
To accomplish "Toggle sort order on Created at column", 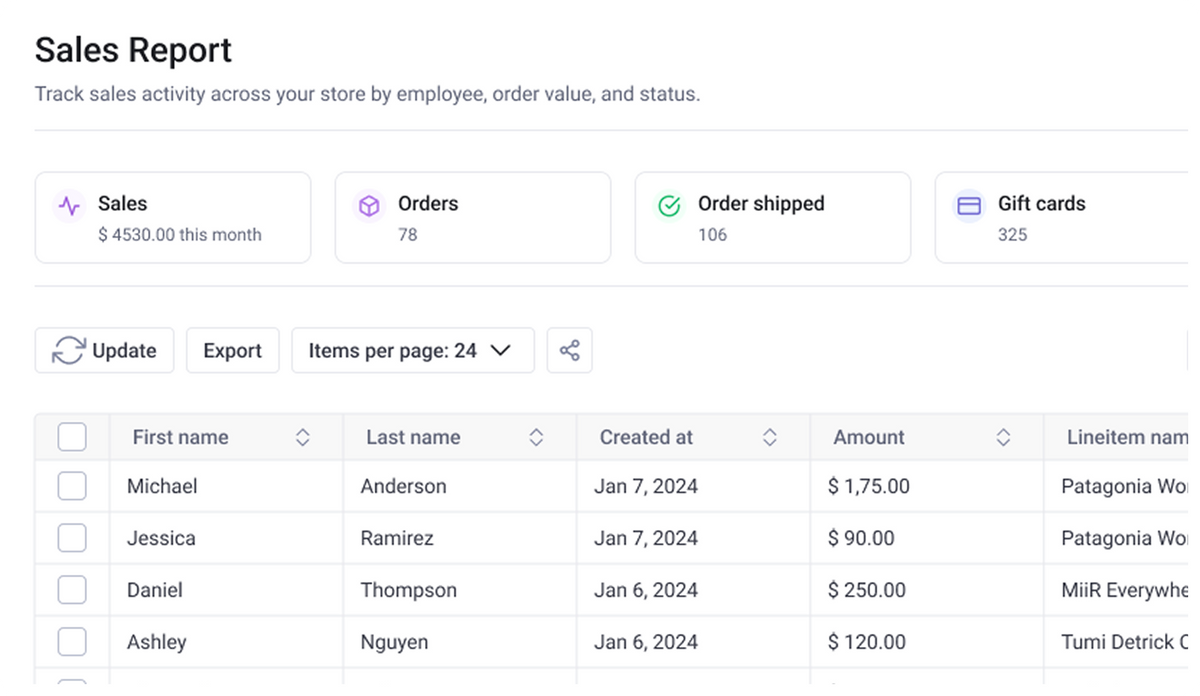I will (770, 437).
